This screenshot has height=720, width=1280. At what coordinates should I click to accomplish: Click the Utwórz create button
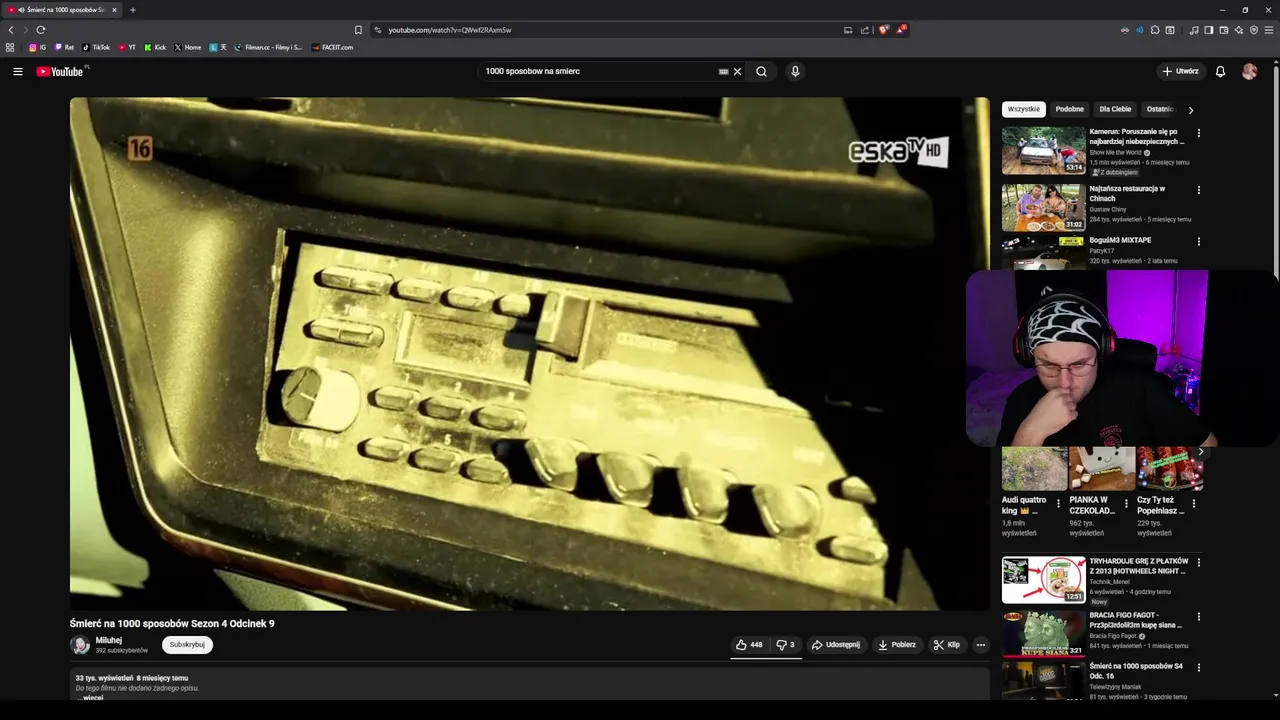tap(1180, 71)
